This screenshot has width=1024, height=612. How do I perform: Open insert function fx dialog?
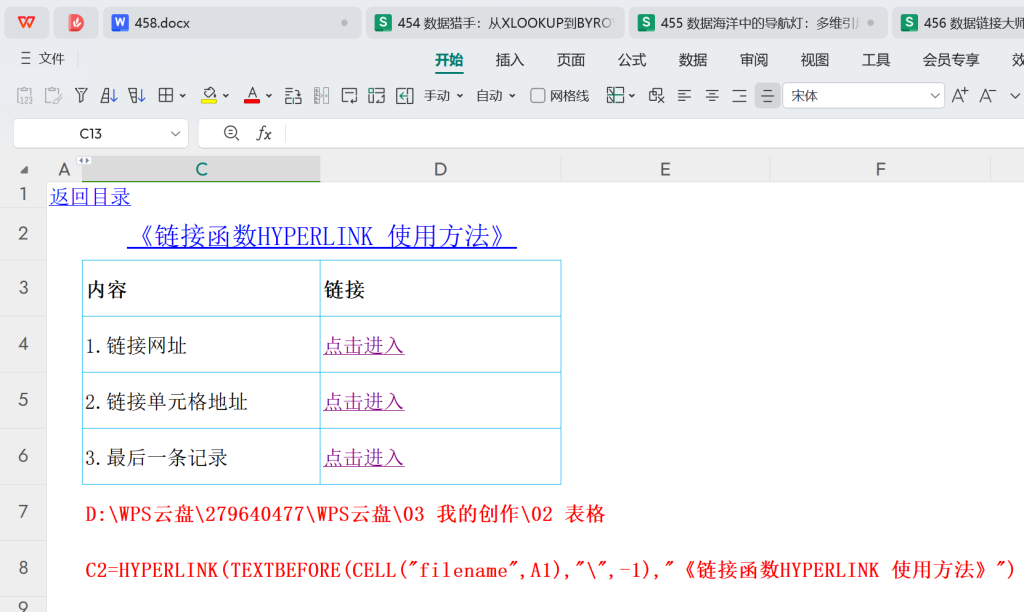coord(263,133)
